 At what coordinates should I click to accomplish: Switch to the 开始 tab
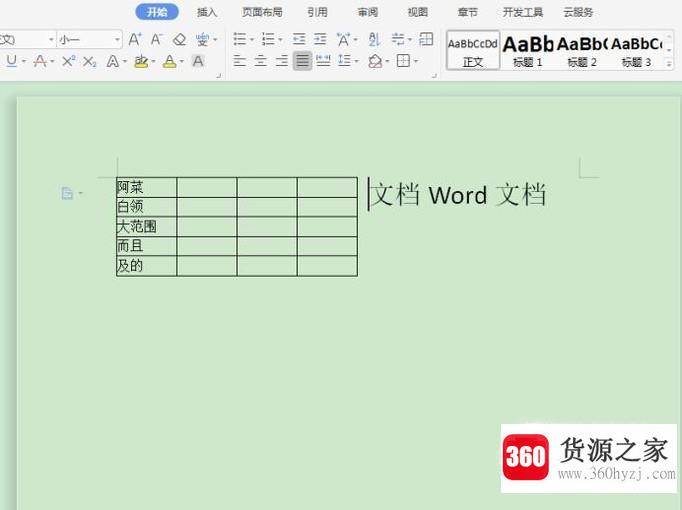pyautogui.click(x=157, y=12)
